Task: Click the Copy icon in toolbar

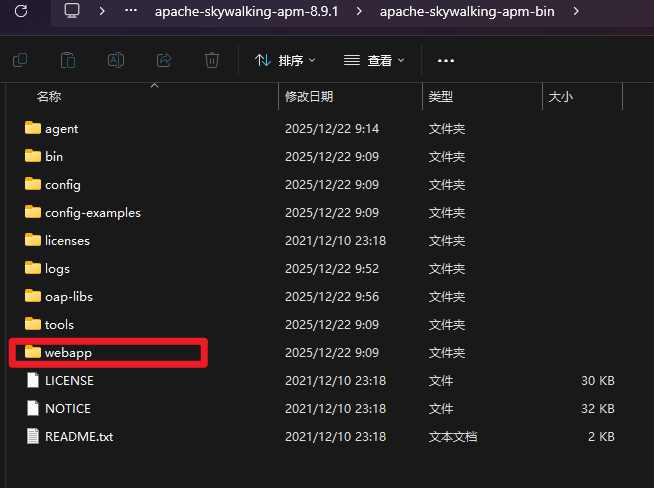Action: (x=20, y=60)
